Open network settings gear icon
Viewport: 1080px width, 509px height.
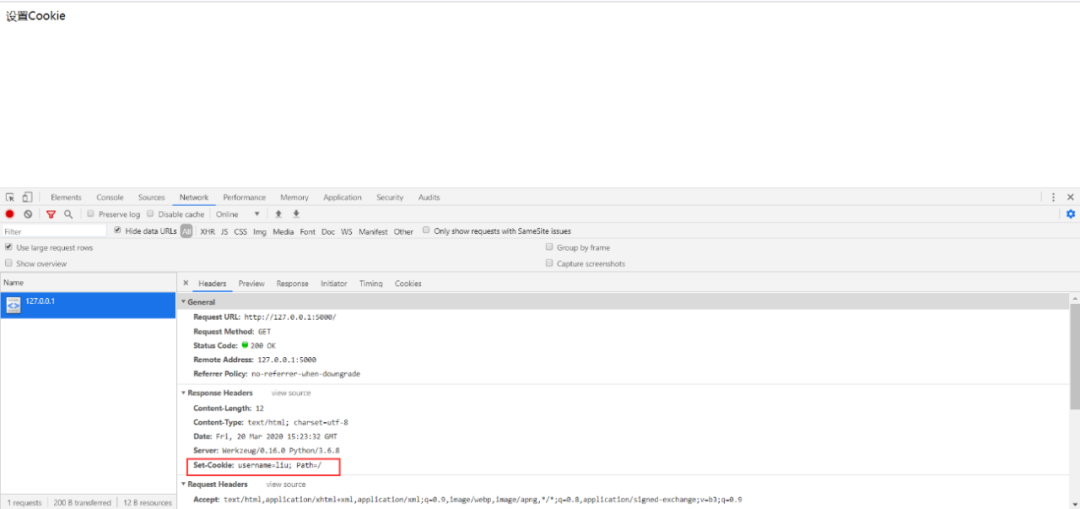tap(1070, 214)
